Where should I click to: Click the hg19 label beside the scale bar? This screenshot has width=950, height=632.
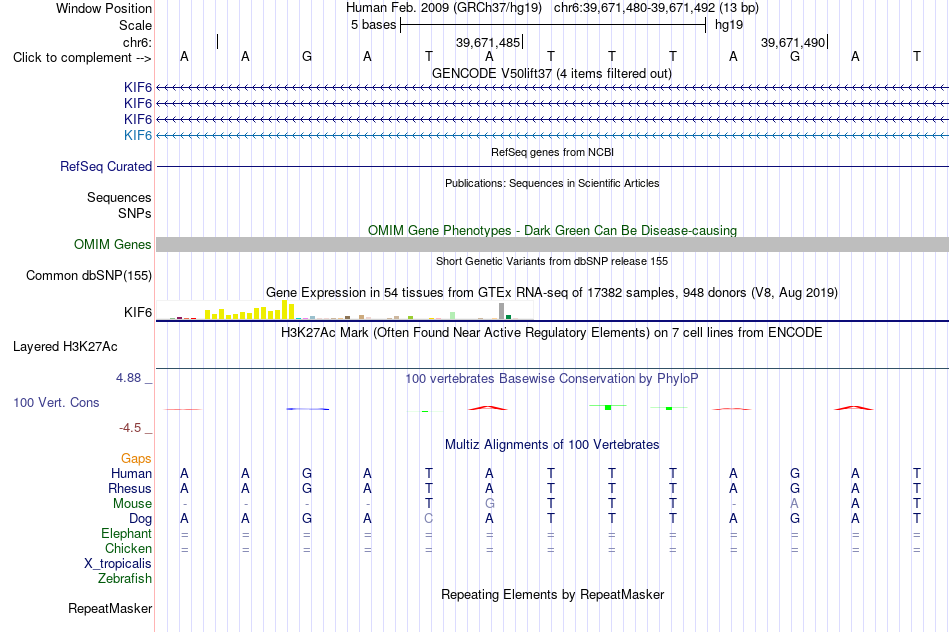729,25
